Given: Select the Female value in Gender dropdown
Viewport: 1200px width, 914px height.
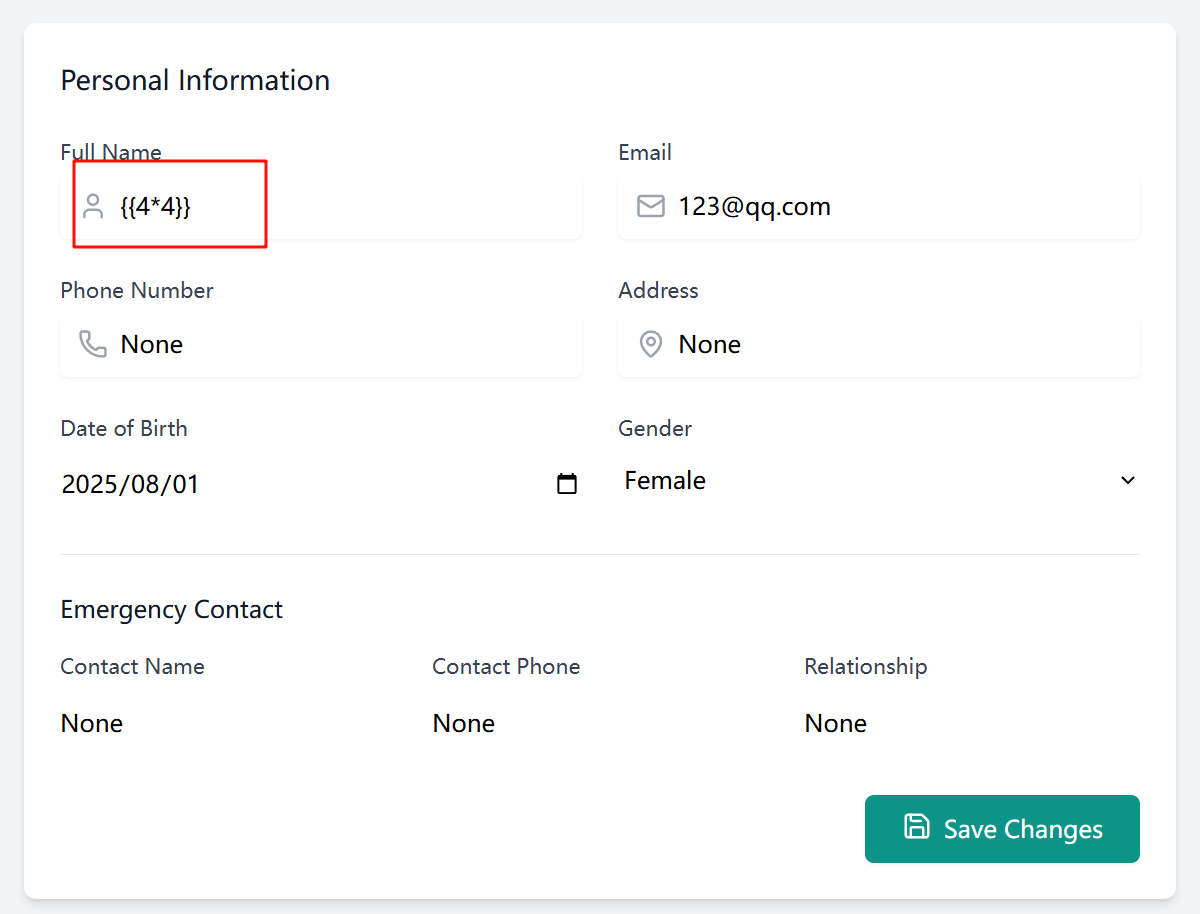Looking at the screenshot, I should click(x=665, y=481).
